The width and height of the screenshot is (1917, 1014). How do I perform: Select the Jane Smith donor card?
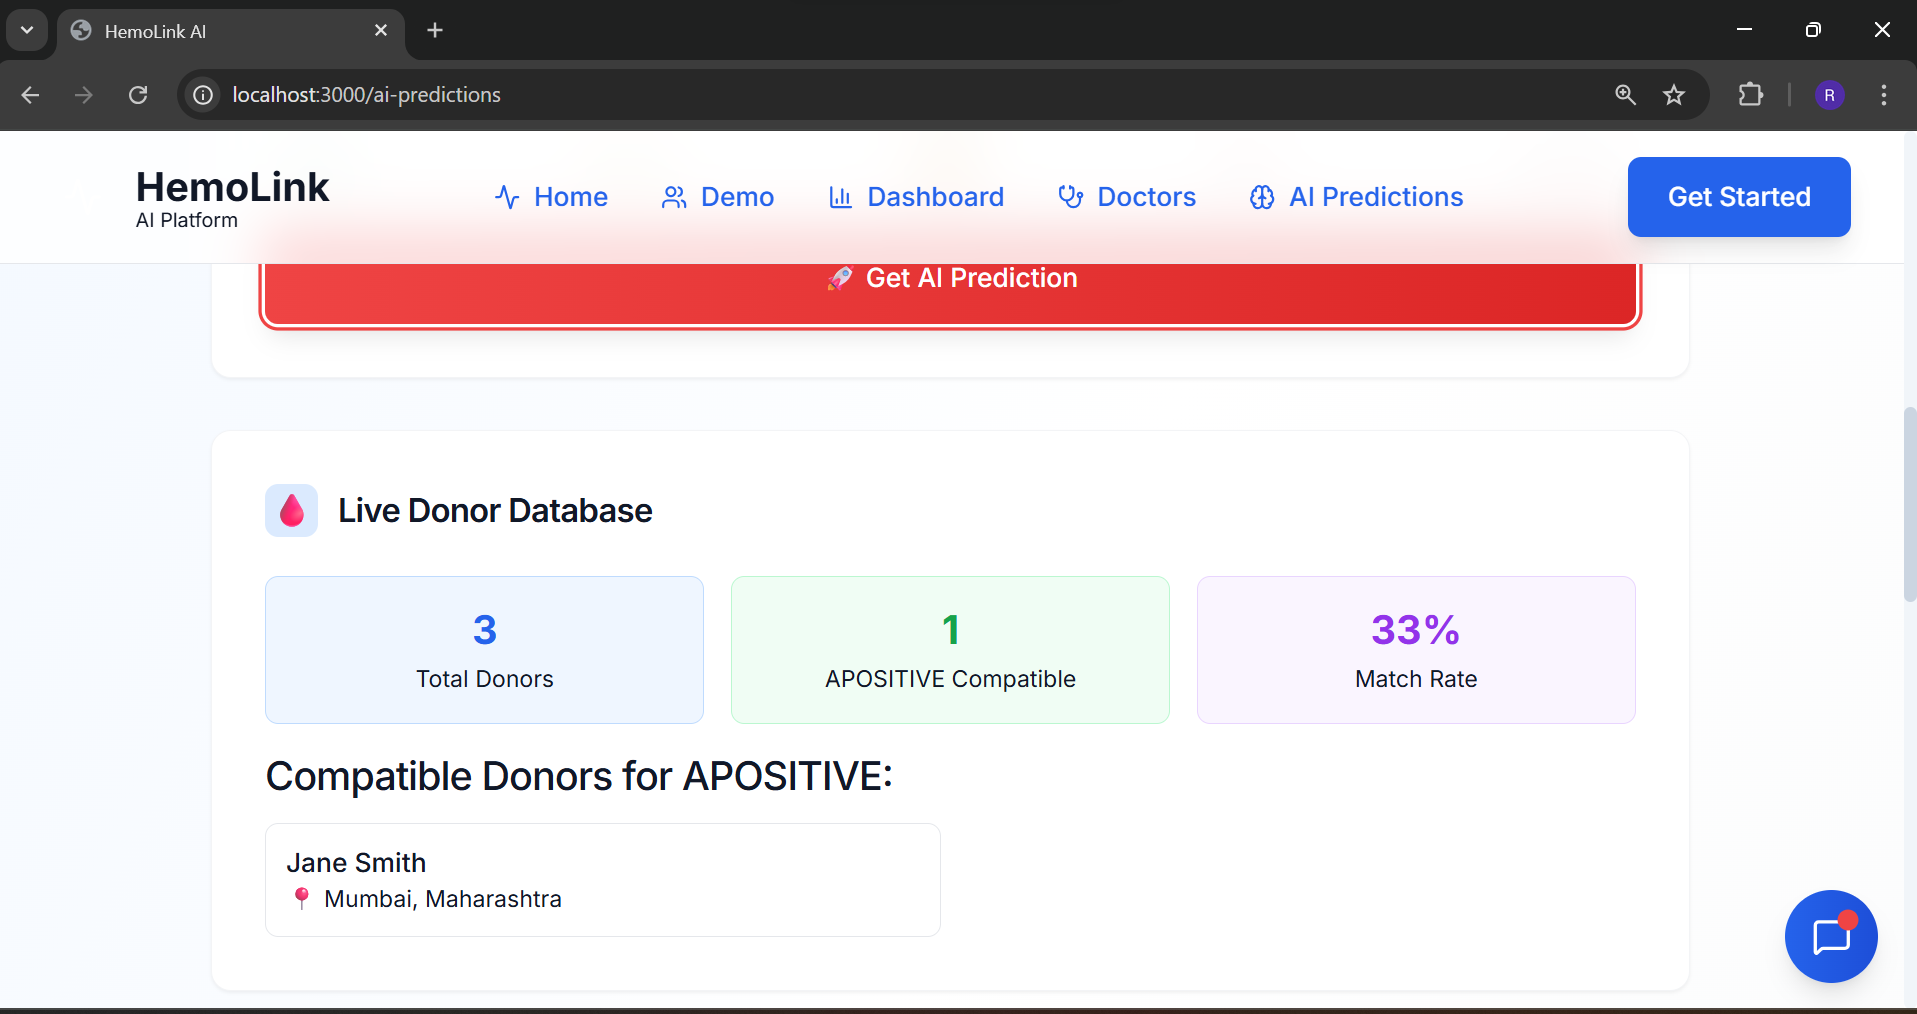tap(603, 880)
